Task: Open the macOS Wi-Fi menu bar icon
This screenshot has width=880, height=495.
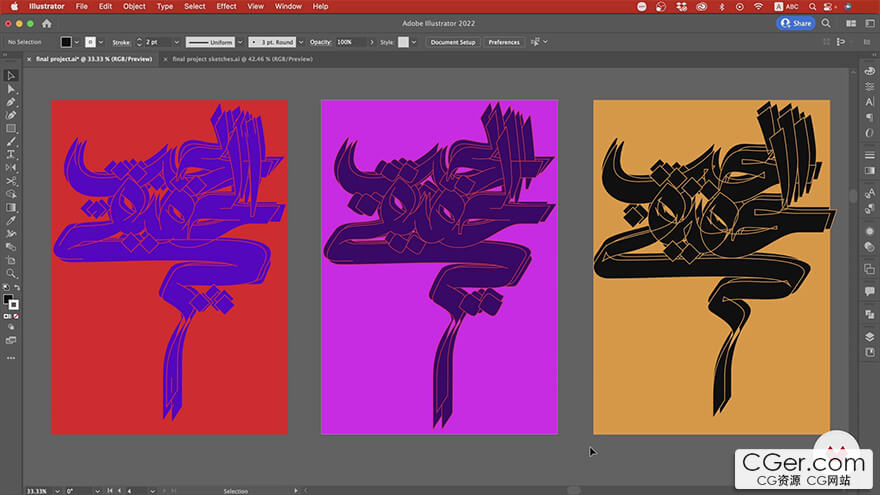Action: coord(758,6)
